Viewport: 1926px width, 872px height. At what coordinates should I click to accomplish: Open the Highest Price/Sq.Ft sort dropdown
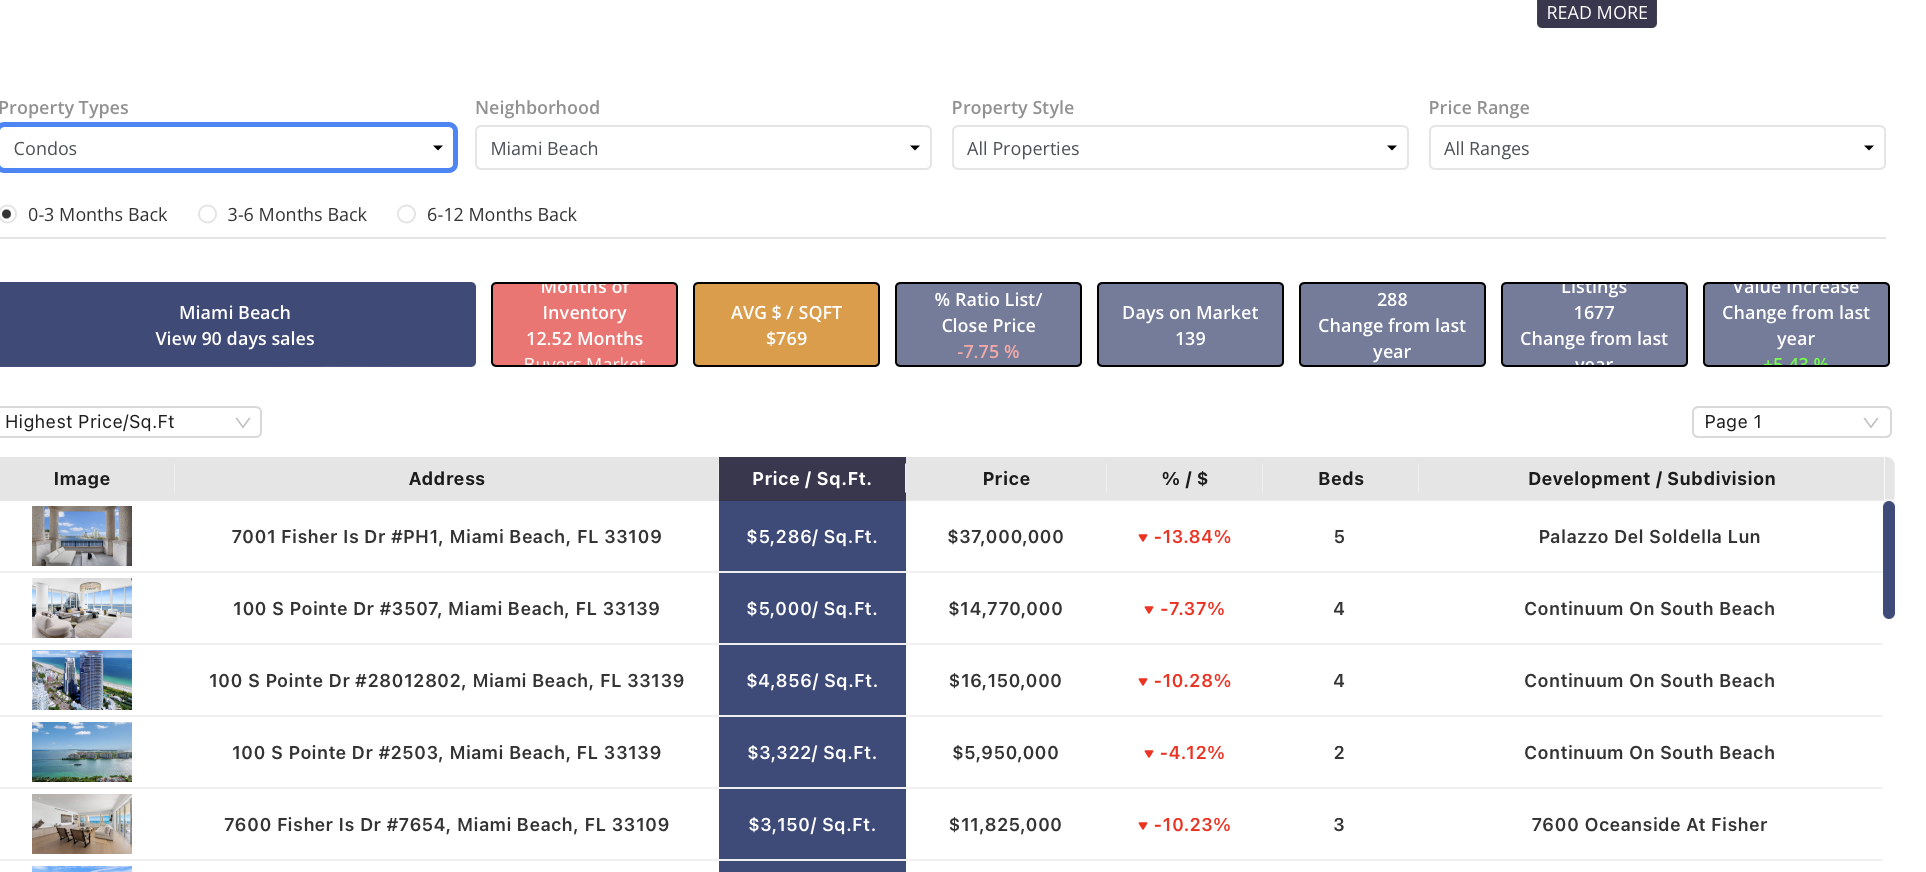(130, 422)
